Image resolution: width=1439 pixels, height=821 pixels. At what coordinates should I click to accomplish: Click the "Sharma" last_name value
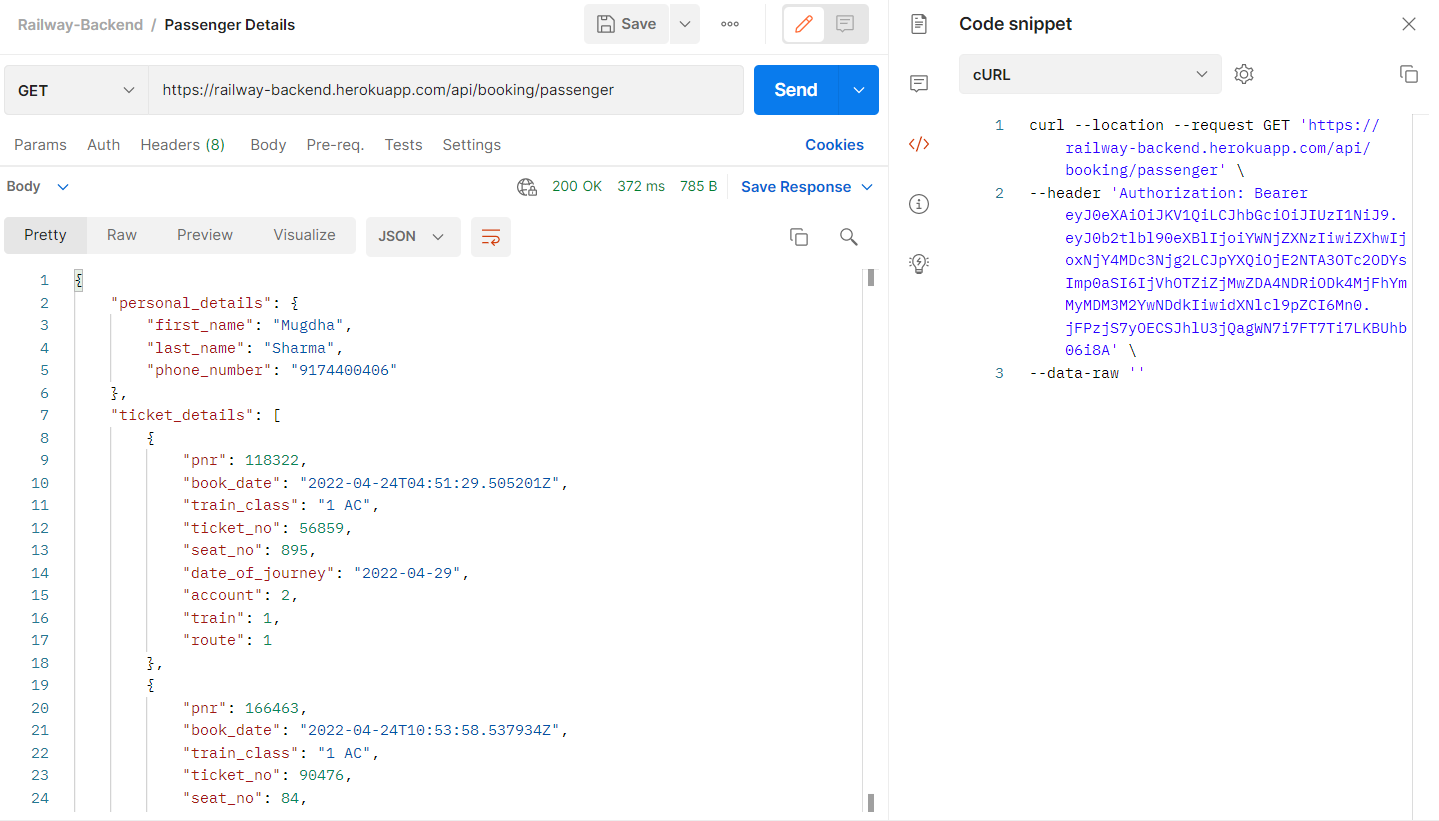click(299, 348)
